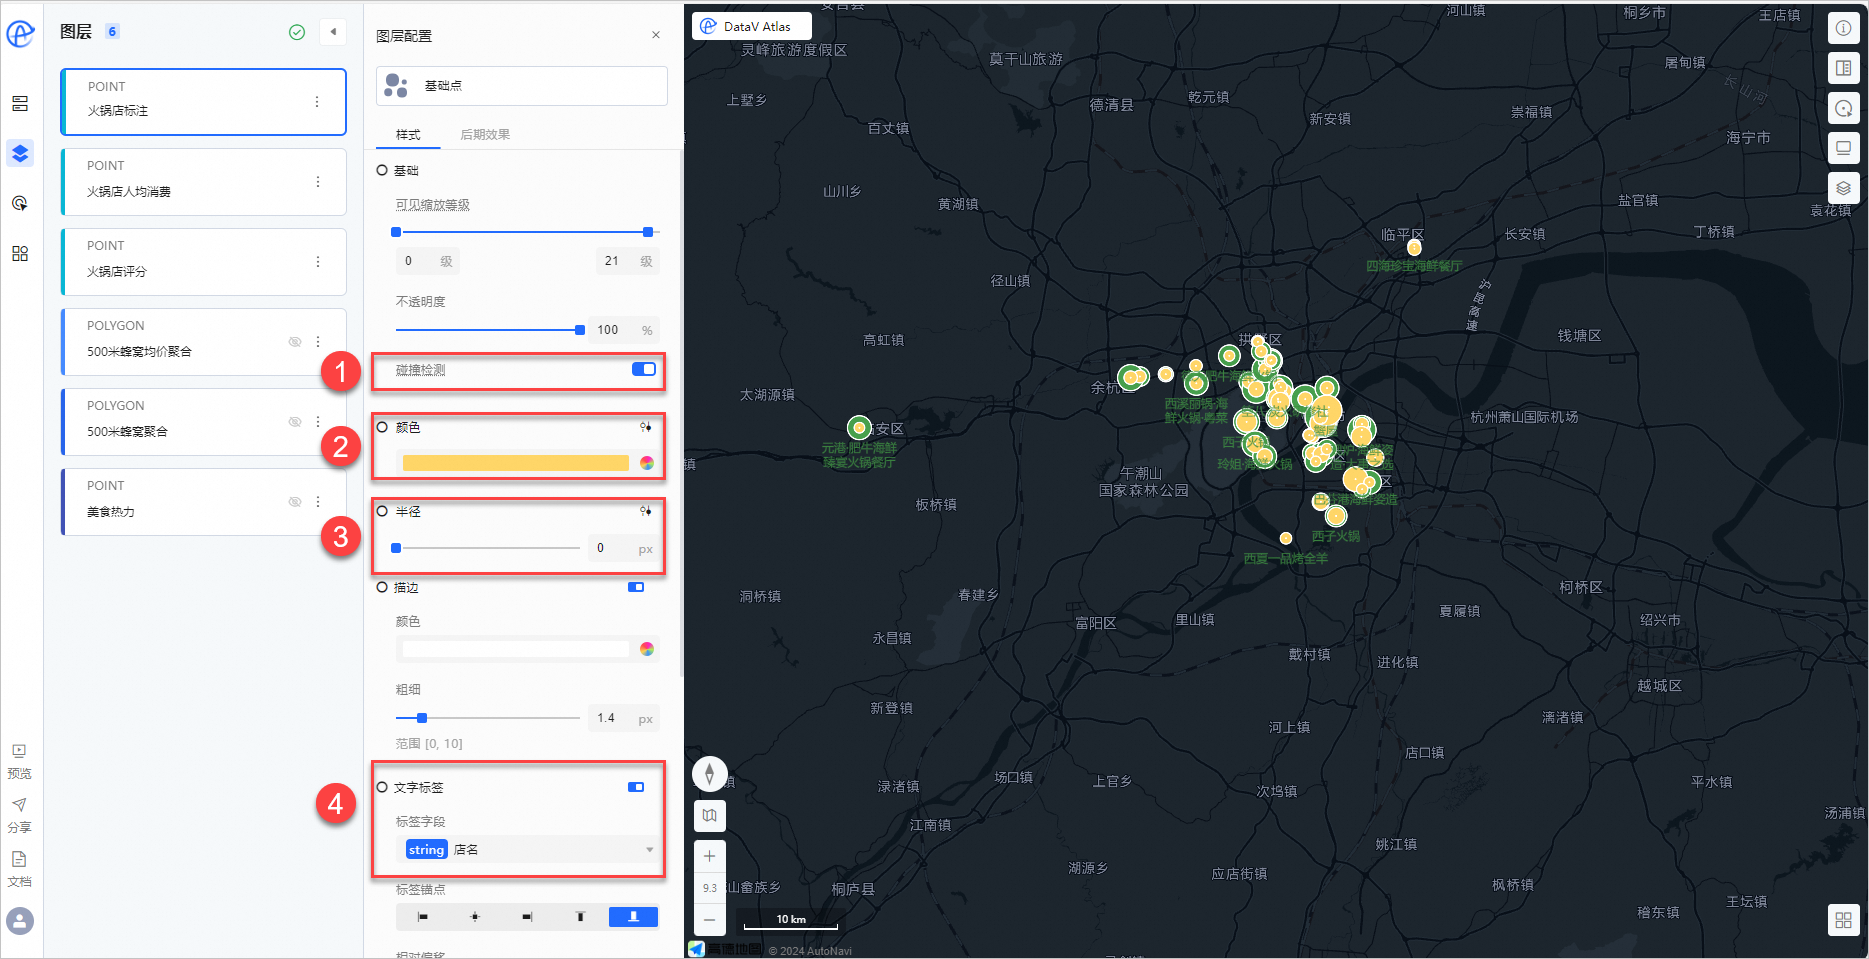Open more options for 500米蜂窝均价聚合 layer

(318, 342)
